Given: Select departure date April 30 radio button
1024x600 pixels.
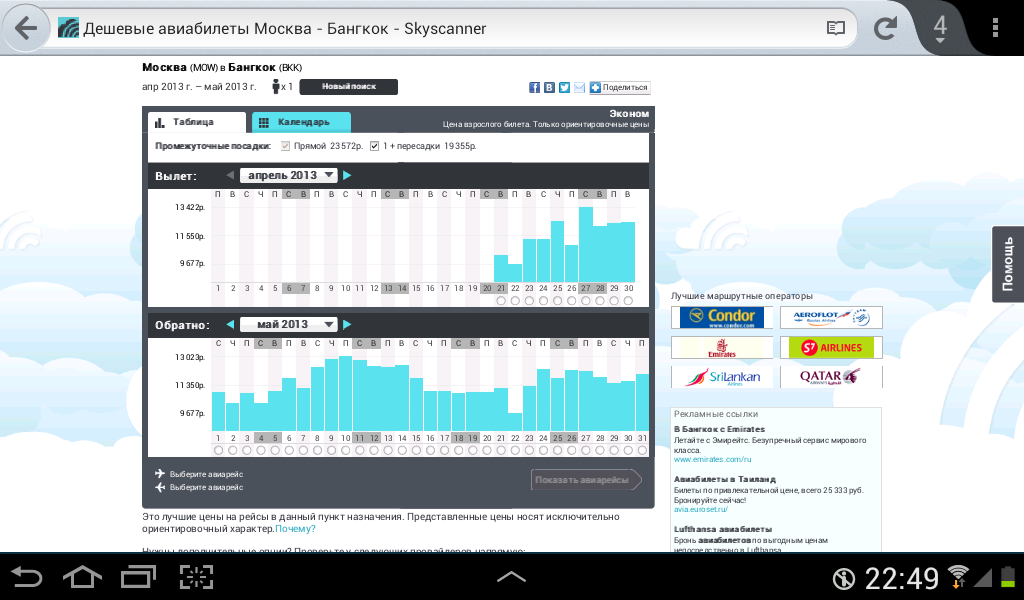Looking at the screenshot, I should 628,301.
